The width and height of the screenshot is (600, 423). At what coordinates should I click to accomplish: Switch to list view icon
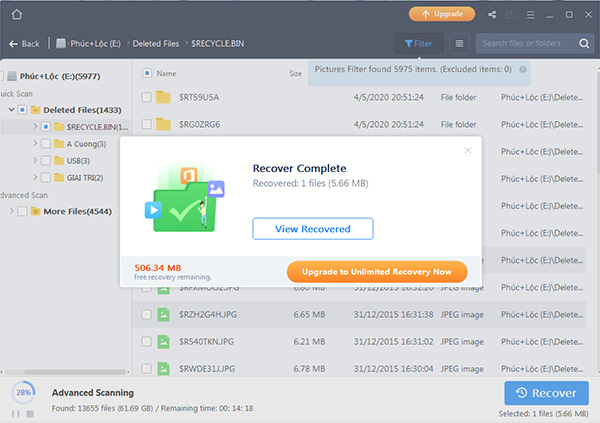click(459, 44)
